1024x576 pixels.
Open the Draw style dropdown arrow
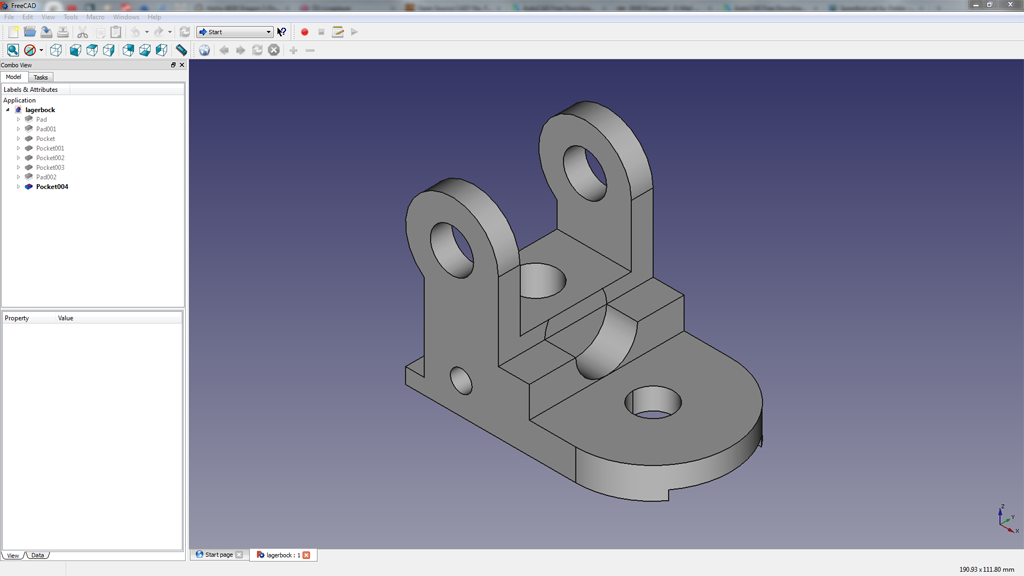click(x=41, y=50)
